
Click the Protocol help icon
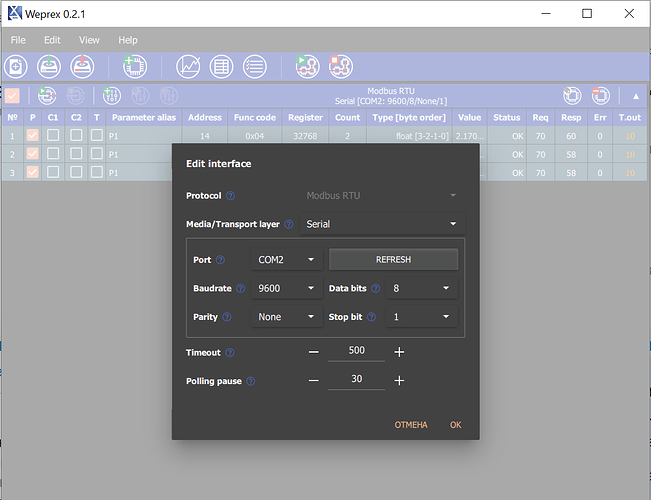coord(230,196)
